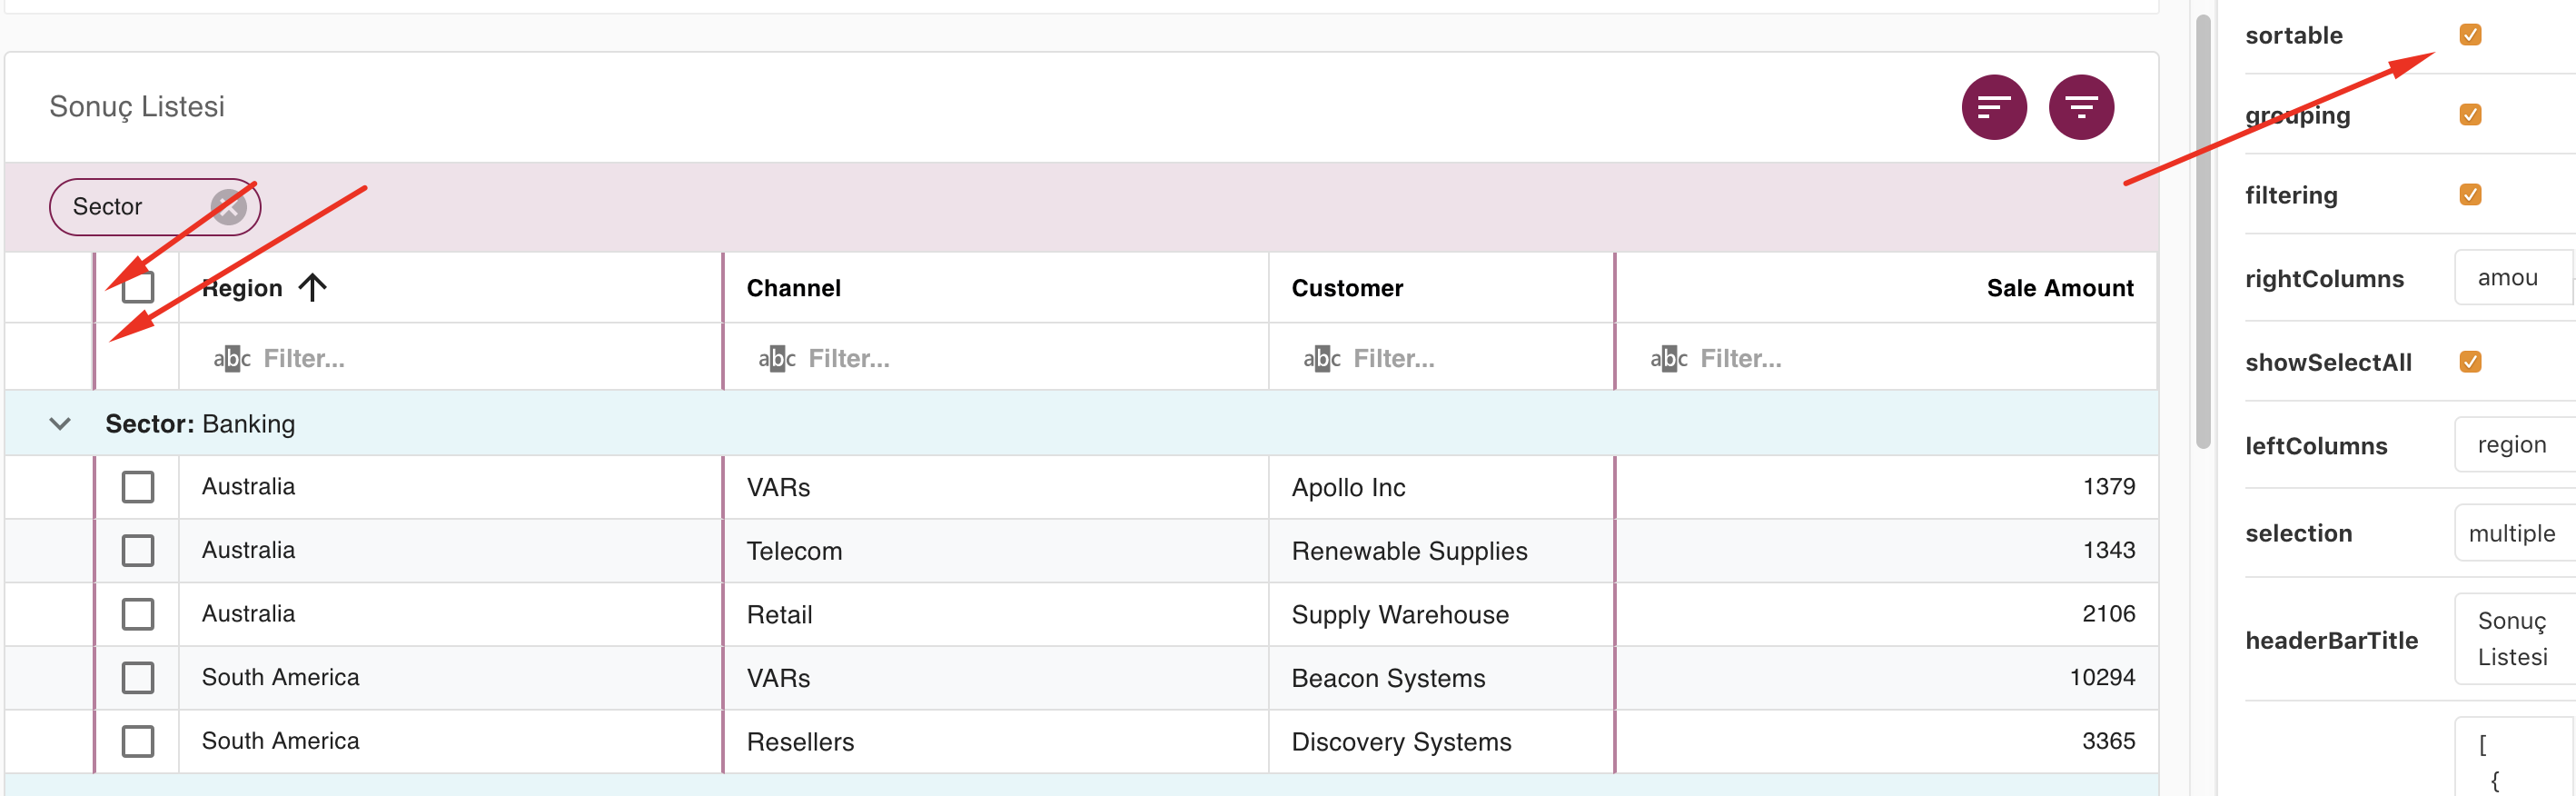Viewport: 2576px width, 796px height.
Task: Open the filter type icon under Channel
Action: (x=776, y=358)
